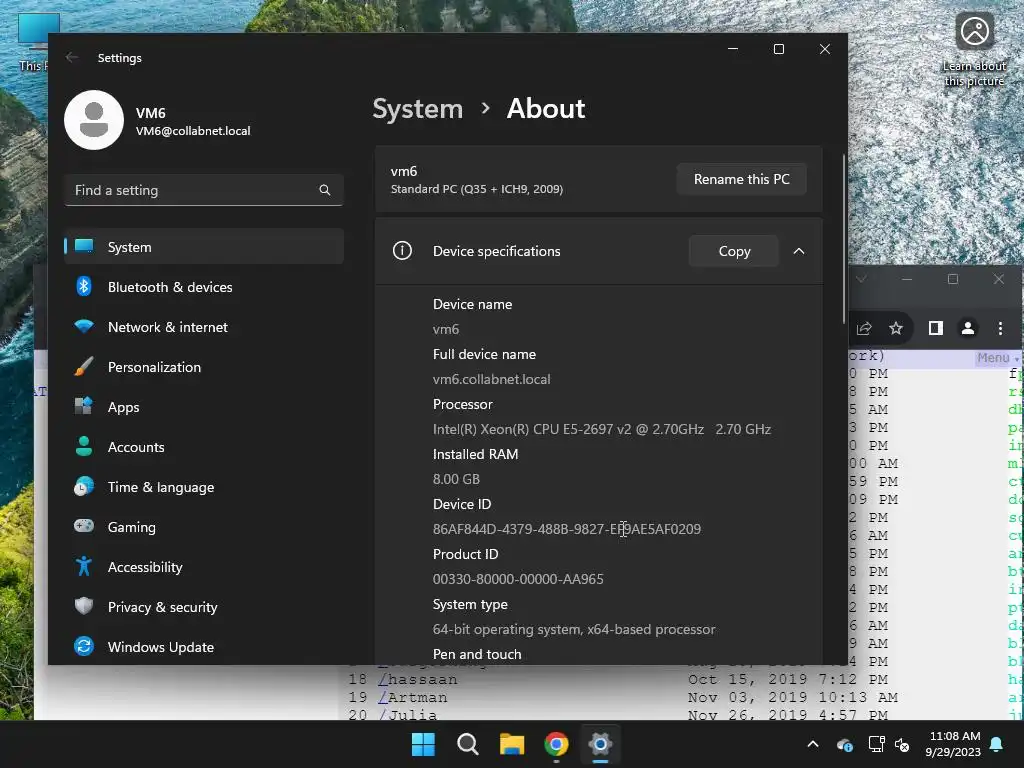Toggle Chrome side panel icon
This screenshot has width=1024, height=768.
click(x=936, y=328)
